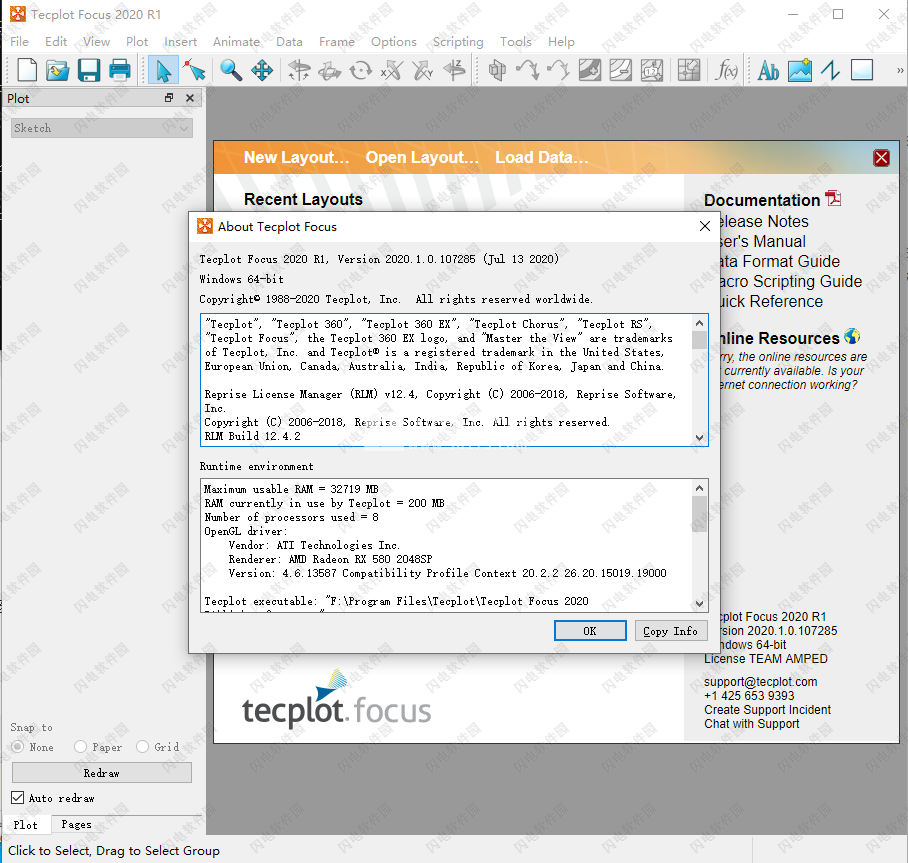
Task: Click the contour label tool icon
Action: (x=652, y=71)
